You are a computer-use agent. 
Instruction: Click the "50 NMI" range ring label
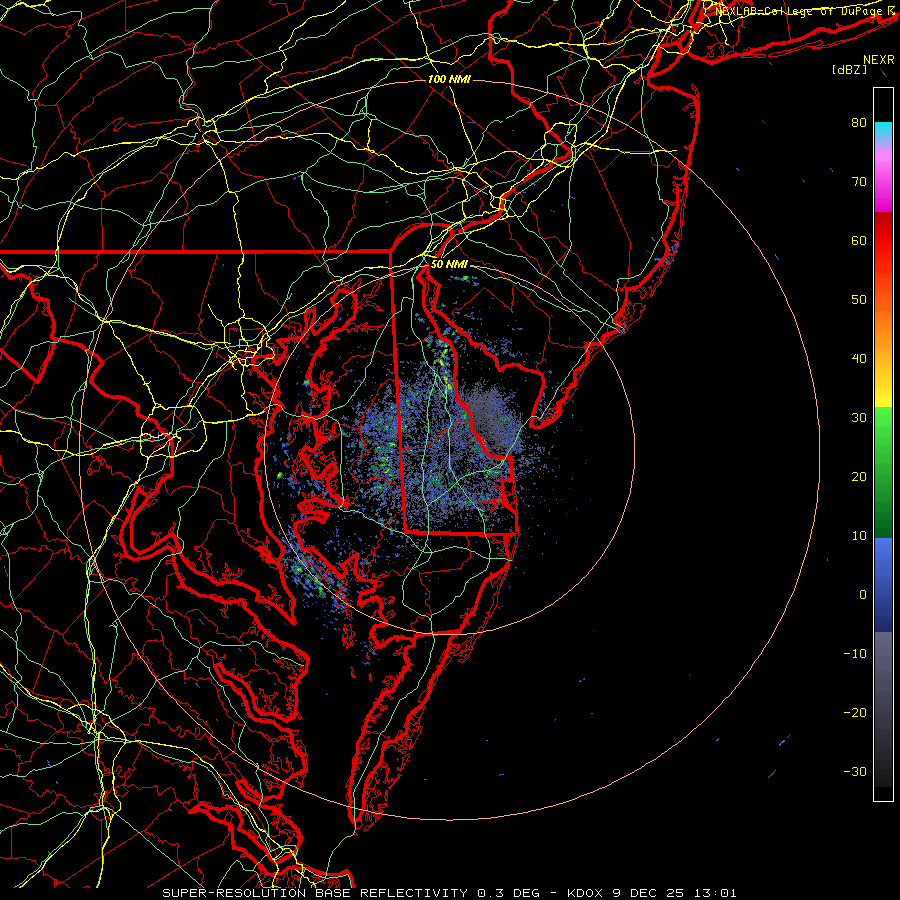(x=449, y=265)
